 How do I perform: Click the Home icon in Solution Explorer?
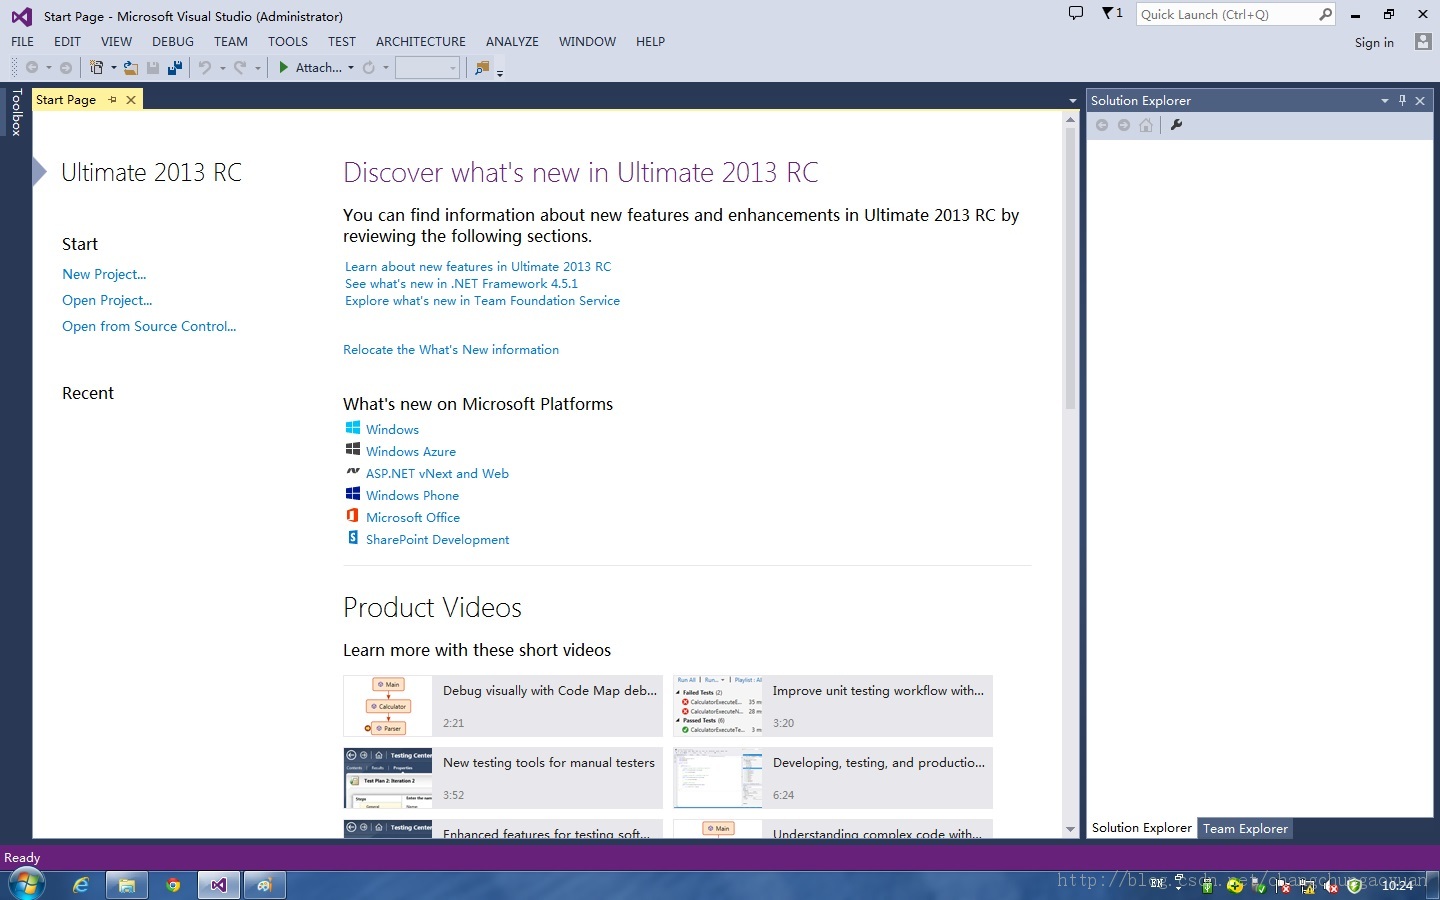click(1146, 125)
